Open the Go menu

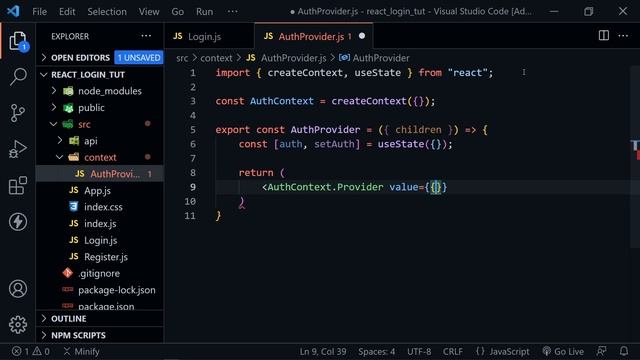pos(178,11)
